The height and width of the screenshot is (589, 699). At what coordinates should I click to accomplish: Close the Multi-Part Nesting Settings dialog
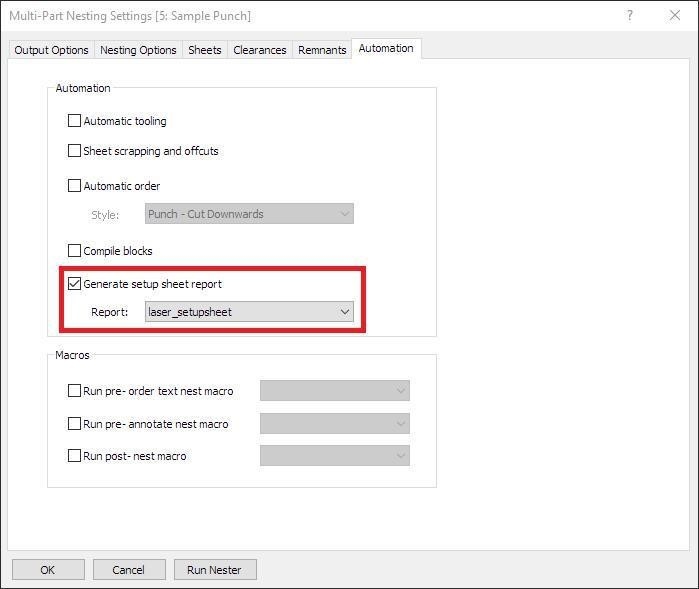(675, 16)
